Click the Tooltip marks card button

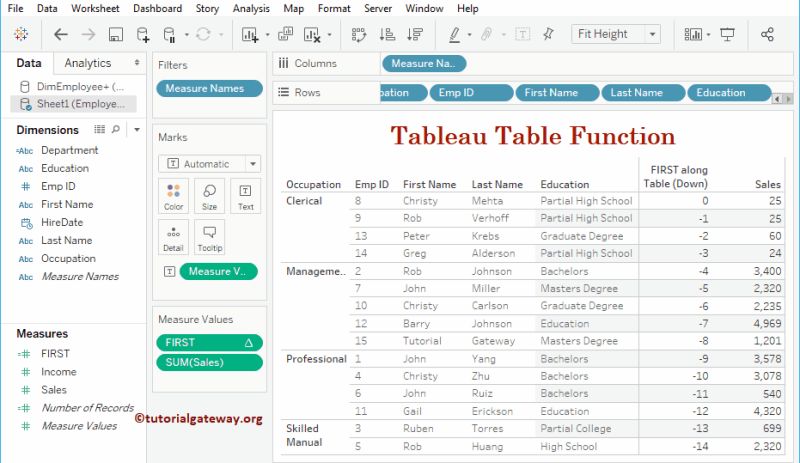(210, 237)
